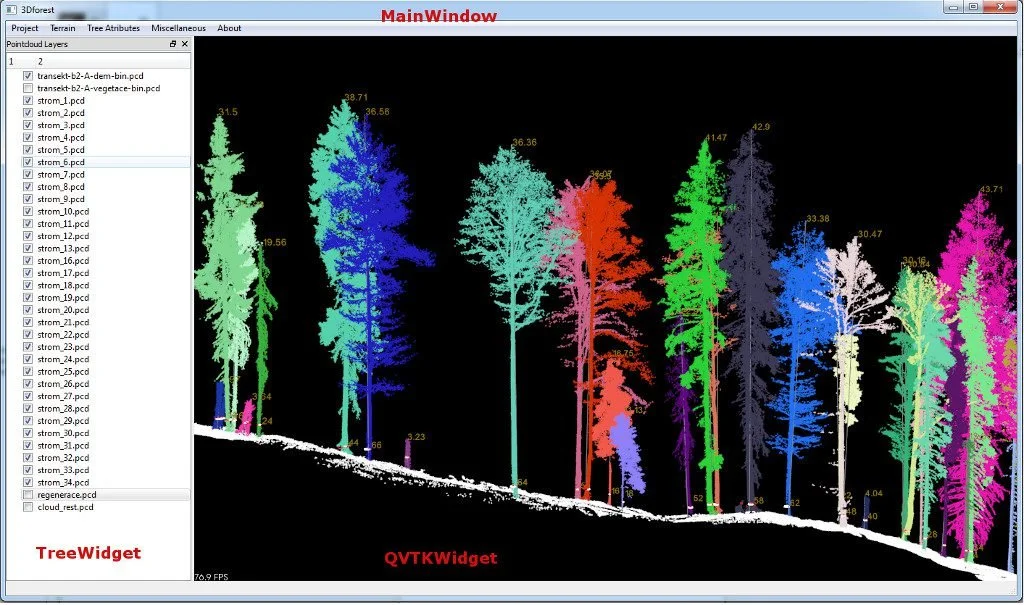Select the strom_27.pcd layer name
This screenshot has height=605, width=1024.
click(x=63, y=396)
